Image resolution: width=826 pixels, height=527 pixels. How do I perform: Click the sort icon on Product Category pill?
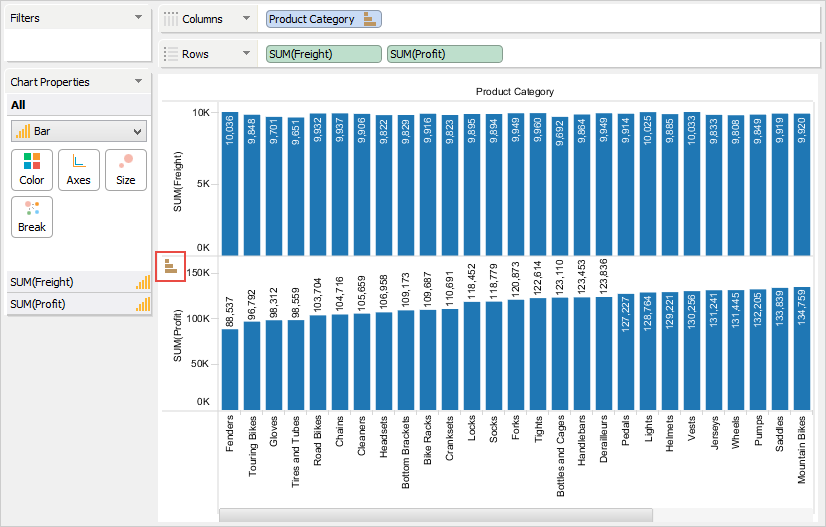pyautogui.click(x=370, y=19)
